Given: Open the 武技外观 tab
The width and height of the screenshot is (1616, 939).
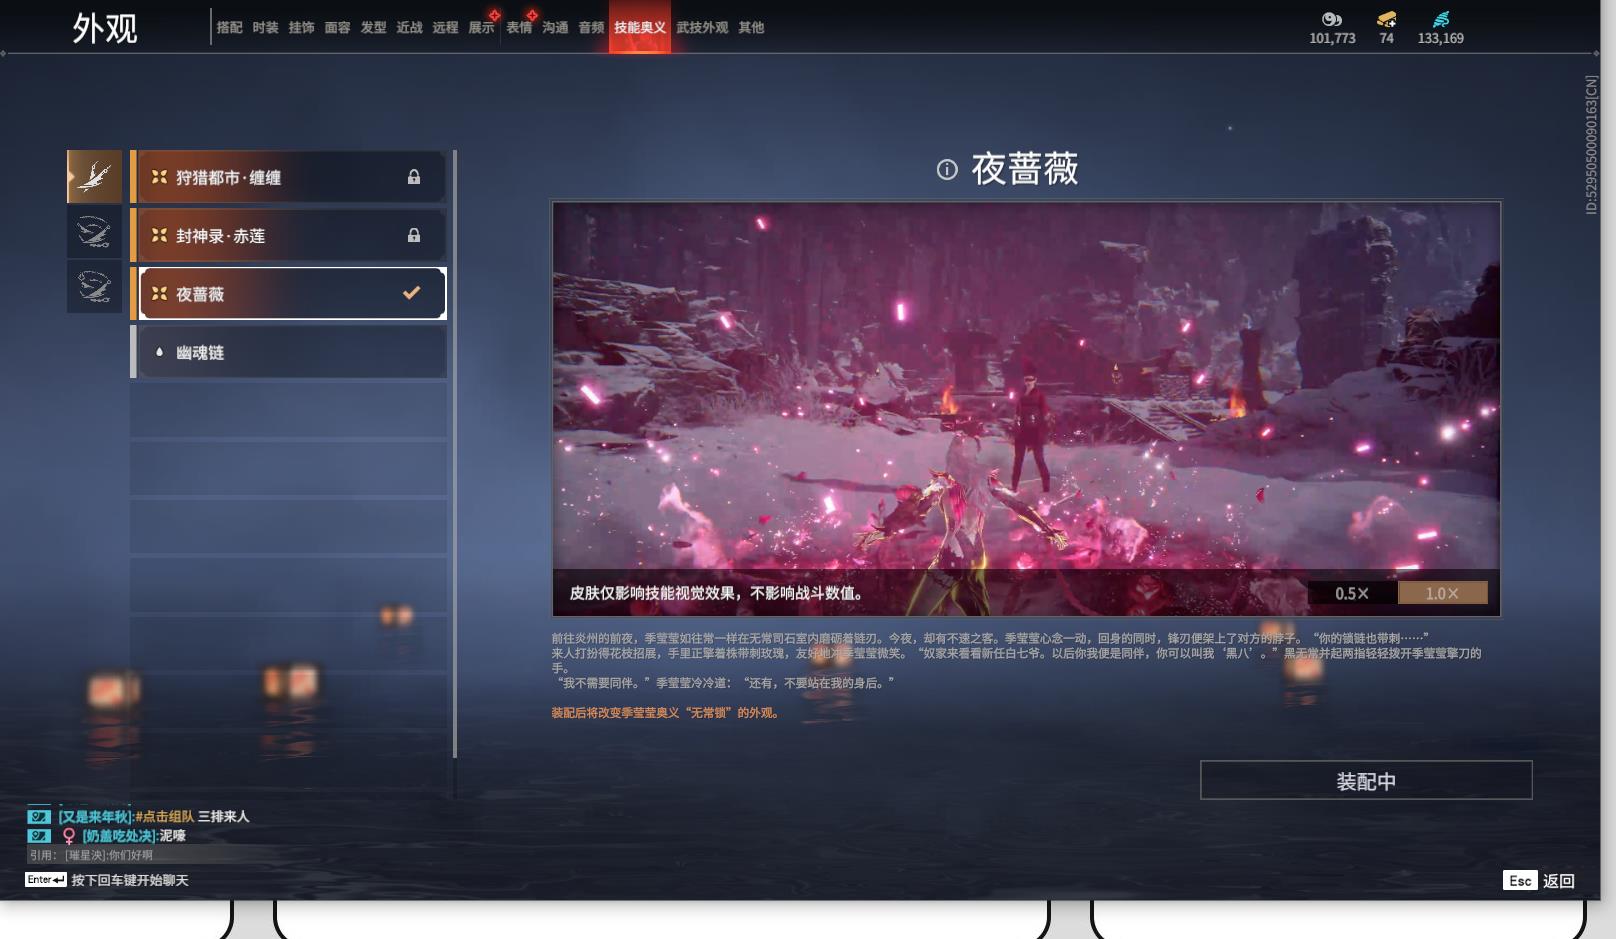Looking at the screenshot, I should tap(702, 27).
